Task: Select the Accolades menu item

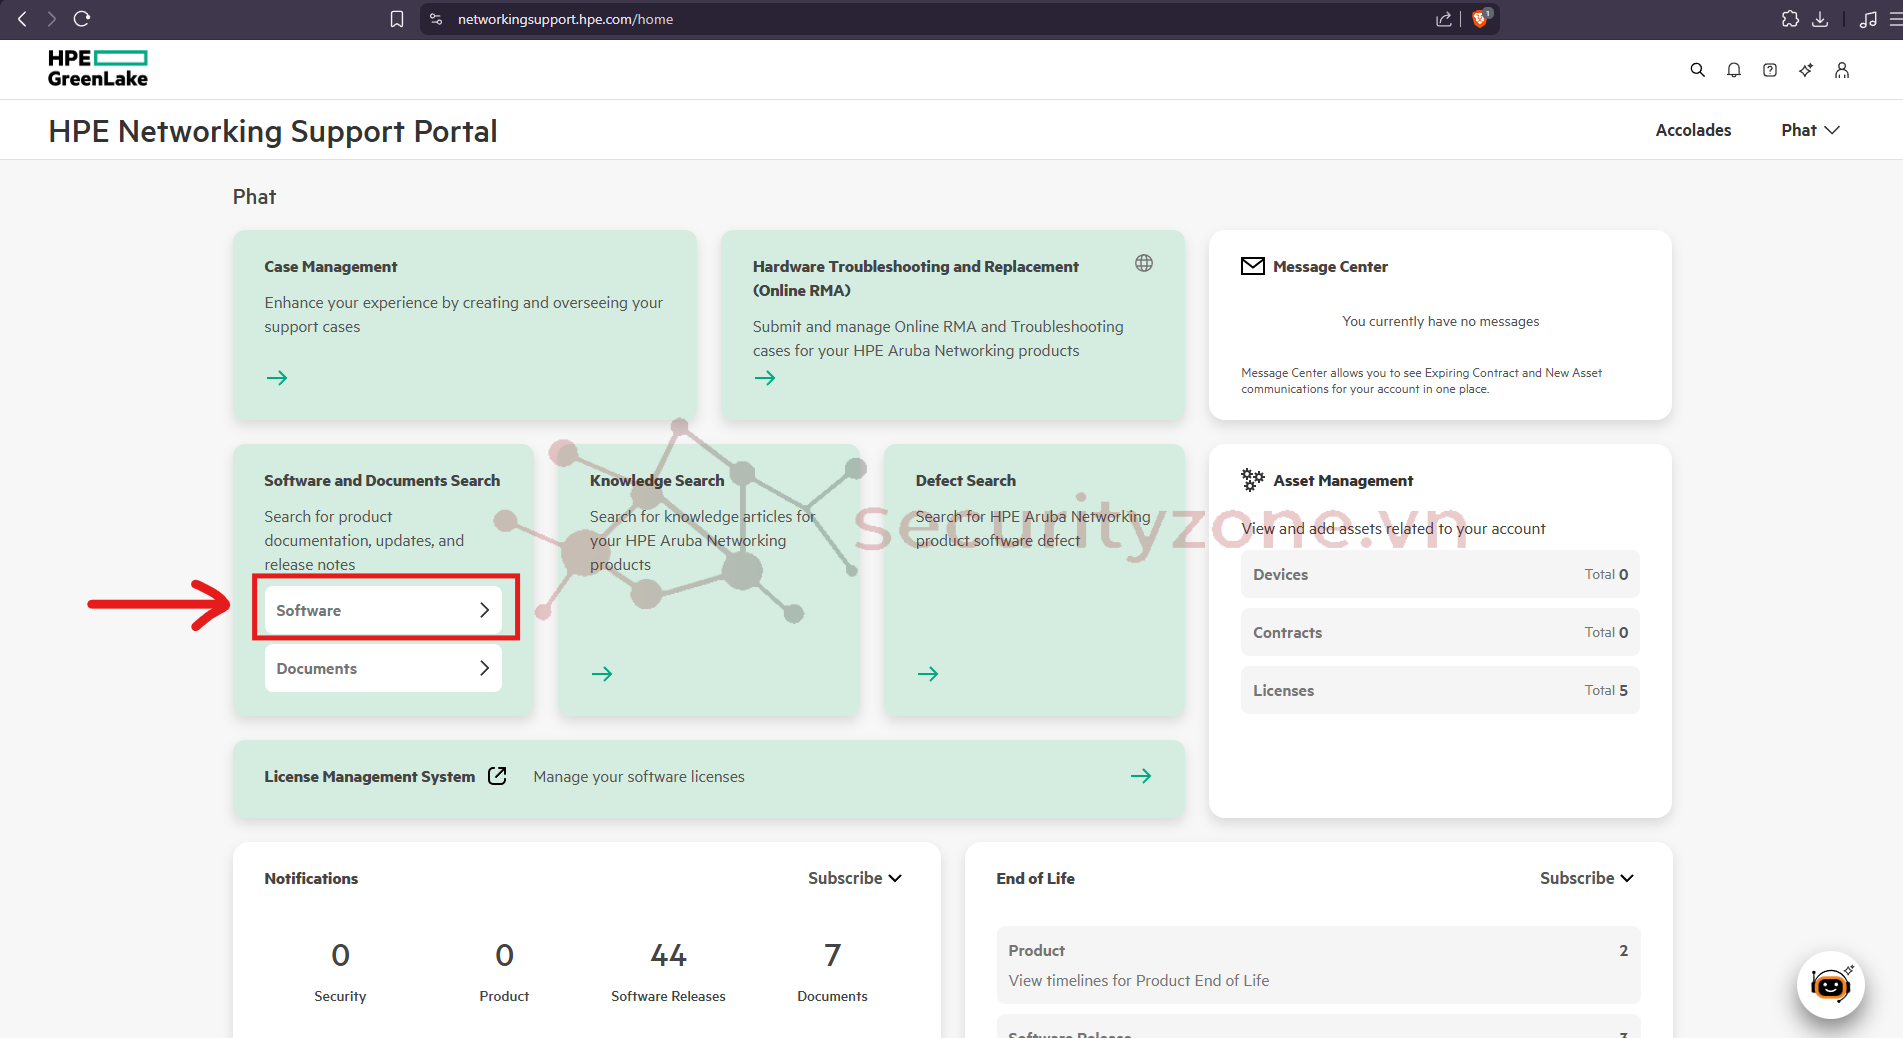Action: click(1692, 129)
